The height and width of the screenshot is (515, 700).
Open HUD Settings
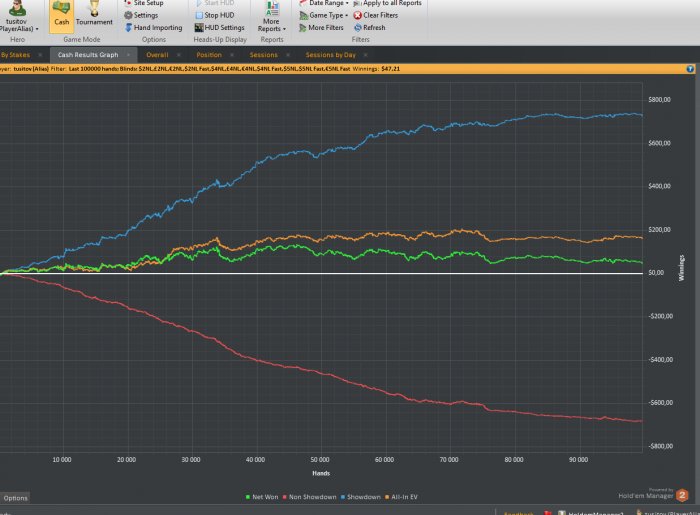[x=223, y=28]
